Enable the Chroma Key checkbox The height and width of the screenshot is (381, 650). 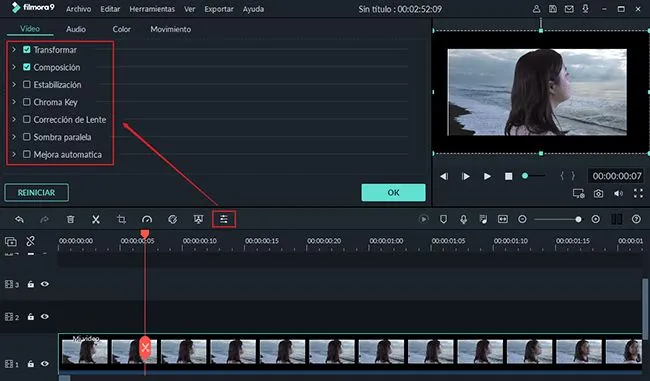(27, 102)
